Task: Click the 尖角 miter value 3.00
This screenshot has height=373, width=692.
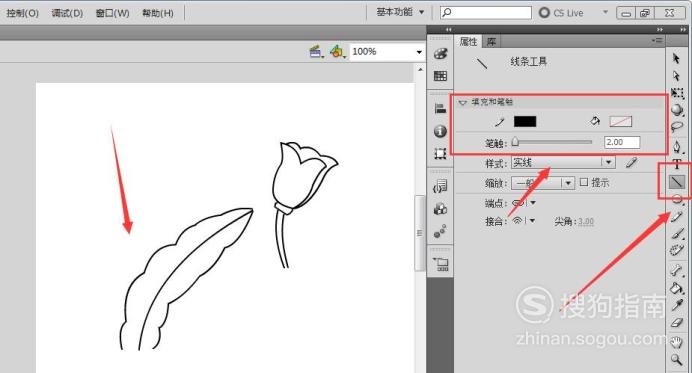Action: (x=586, y=221)
